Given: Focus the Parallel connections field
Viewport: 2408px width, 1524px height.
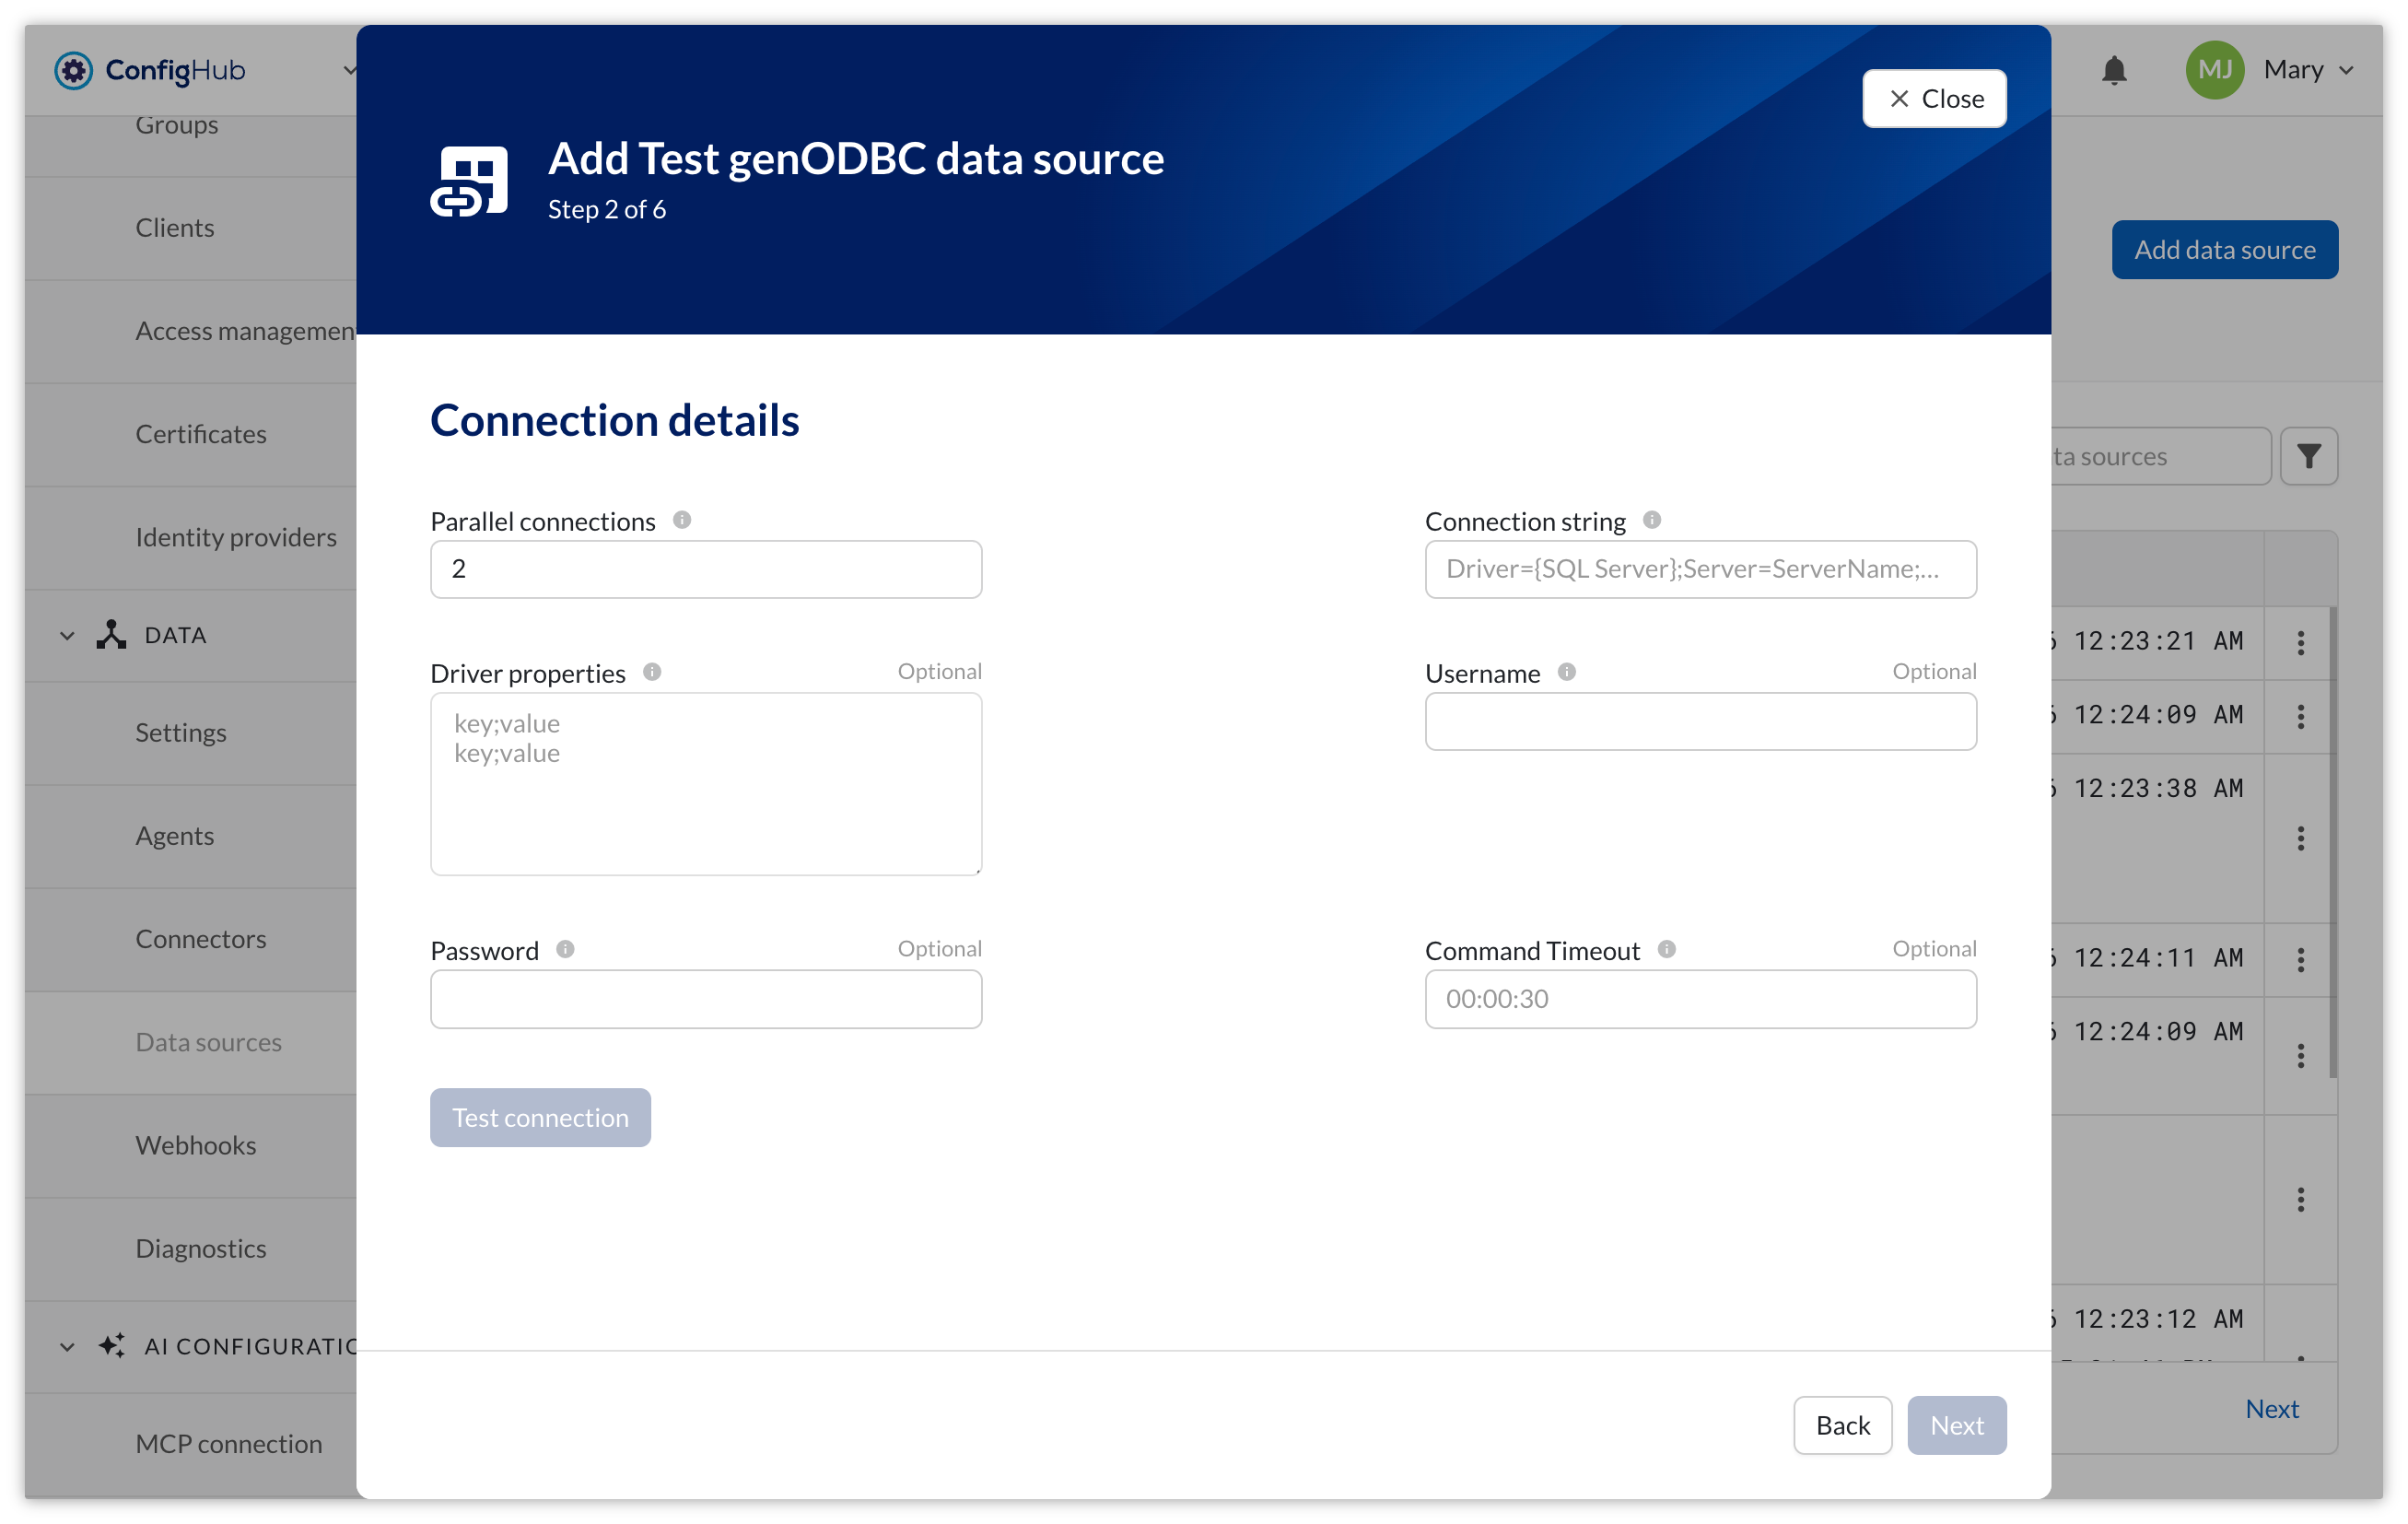Looking at the screenshot, I should point(706,569).
